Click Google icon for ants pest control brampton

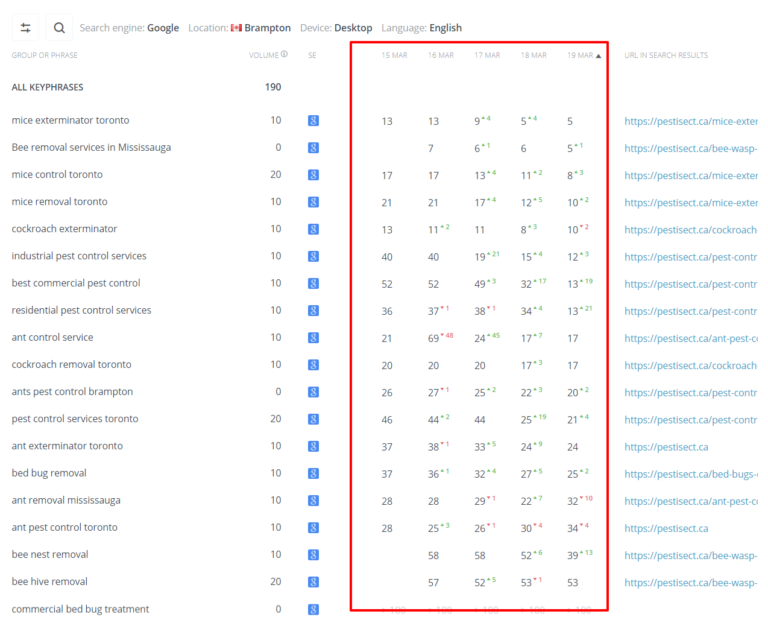pyautogui.click(x=313, y=392)
